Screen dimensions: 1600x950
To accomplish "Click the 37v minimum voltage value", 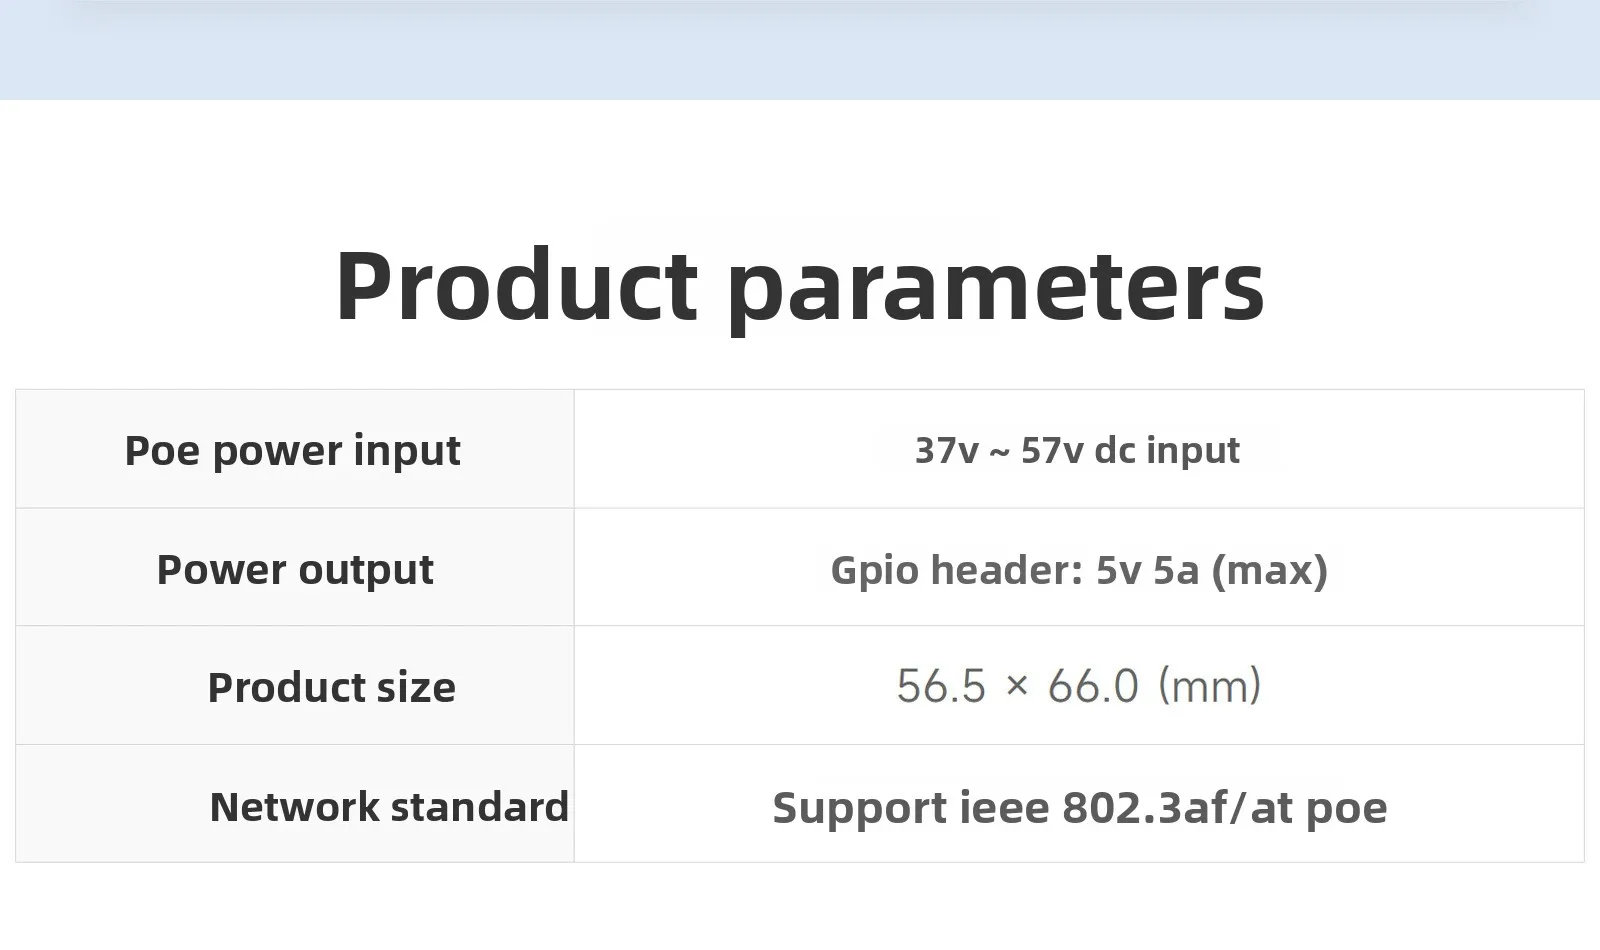I will (x=946, y=451).
